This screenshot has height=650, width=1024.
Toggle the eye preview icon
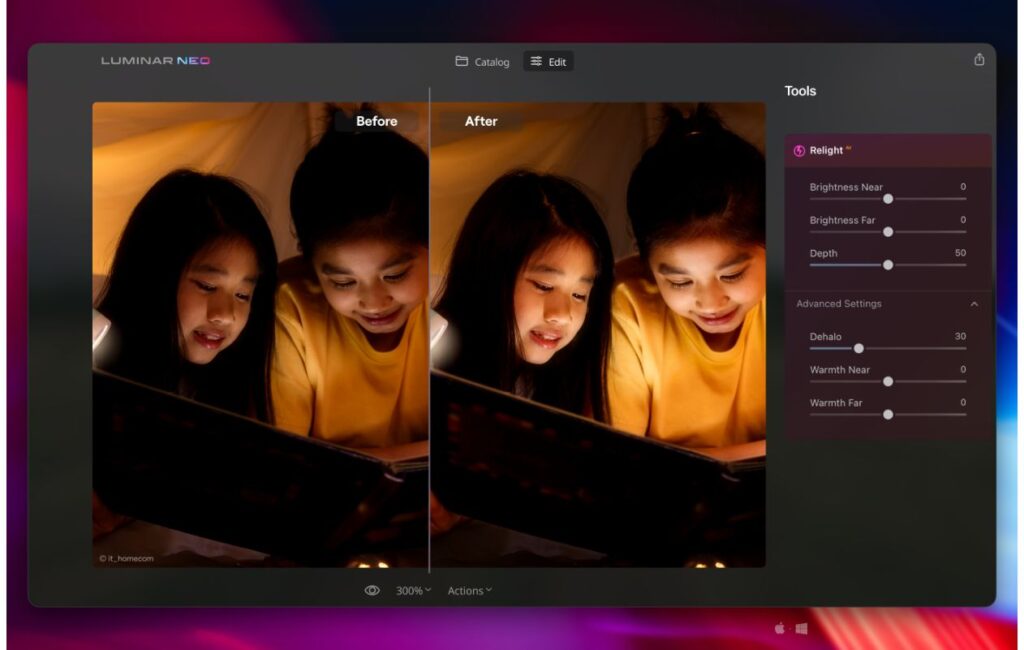click(372, 590)
